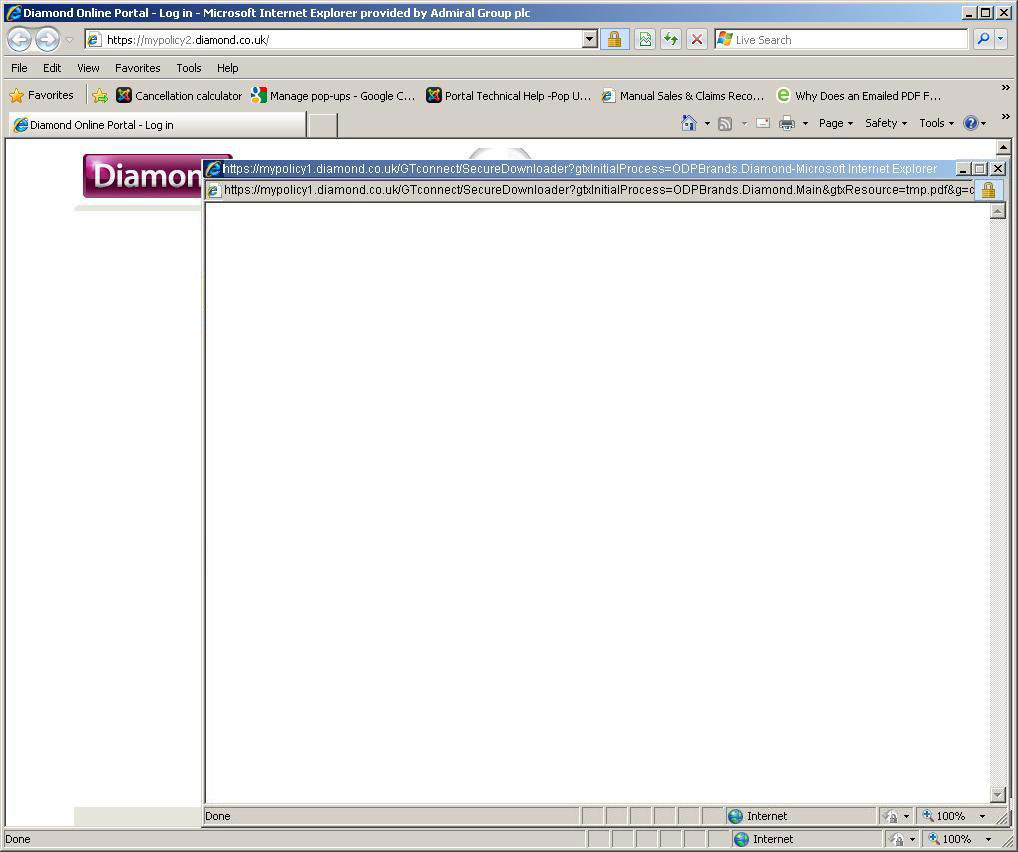Click the red X Stop loading icon
1018x852 pixels.
[697, 40]
